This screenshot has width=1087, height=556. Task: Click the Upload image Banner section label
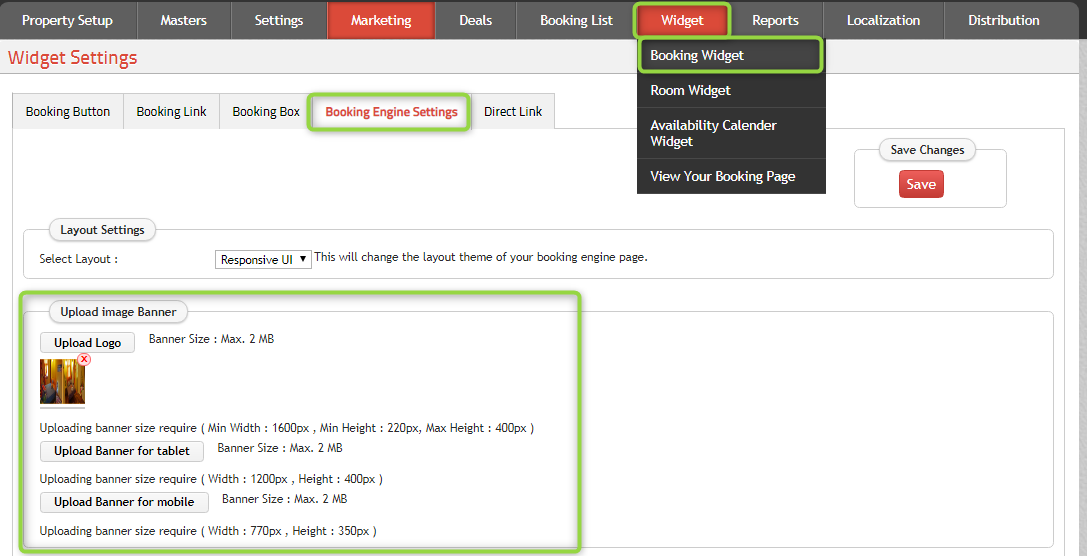coord(119,312)
